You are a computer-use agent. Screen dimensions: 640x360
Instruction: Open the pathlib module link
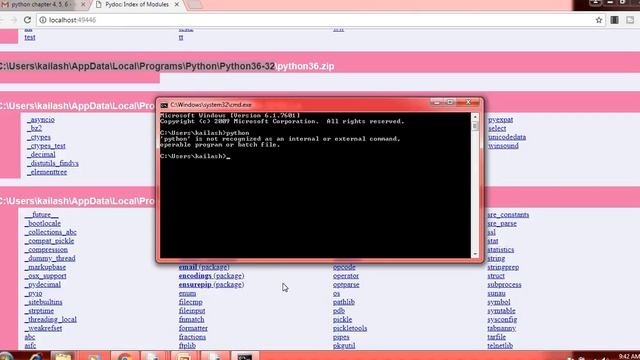click(344, 302)
